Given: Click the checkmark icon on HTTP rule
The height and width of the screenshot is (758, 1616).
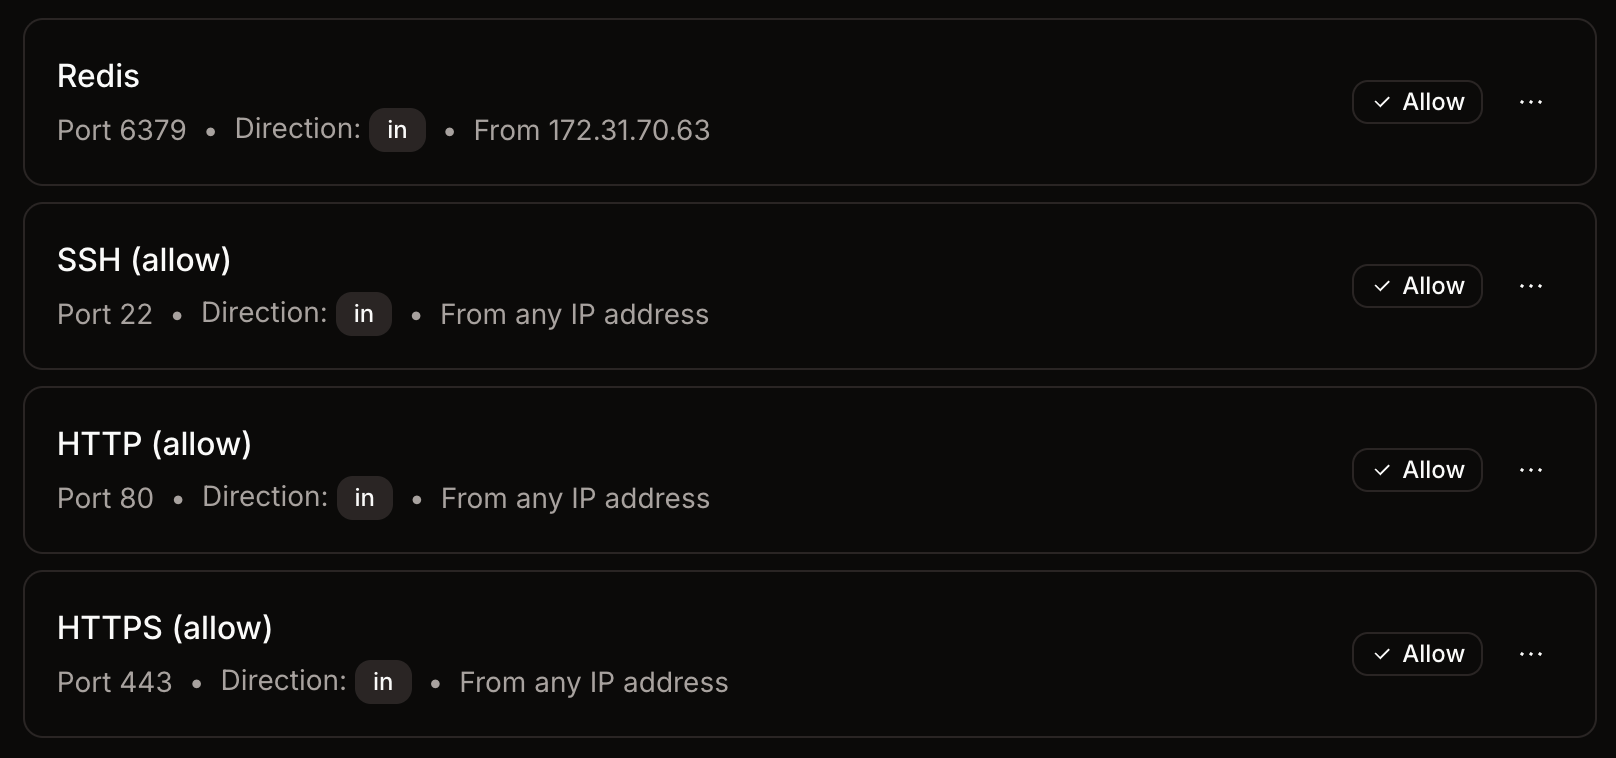Looking at the screenshot, I should coord(1383,470).
